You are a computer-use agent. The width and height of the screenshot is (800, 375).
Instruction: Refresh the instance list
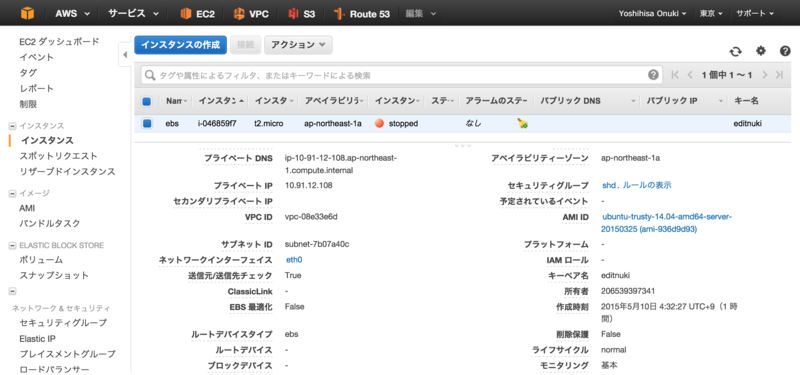click(735, 51)
